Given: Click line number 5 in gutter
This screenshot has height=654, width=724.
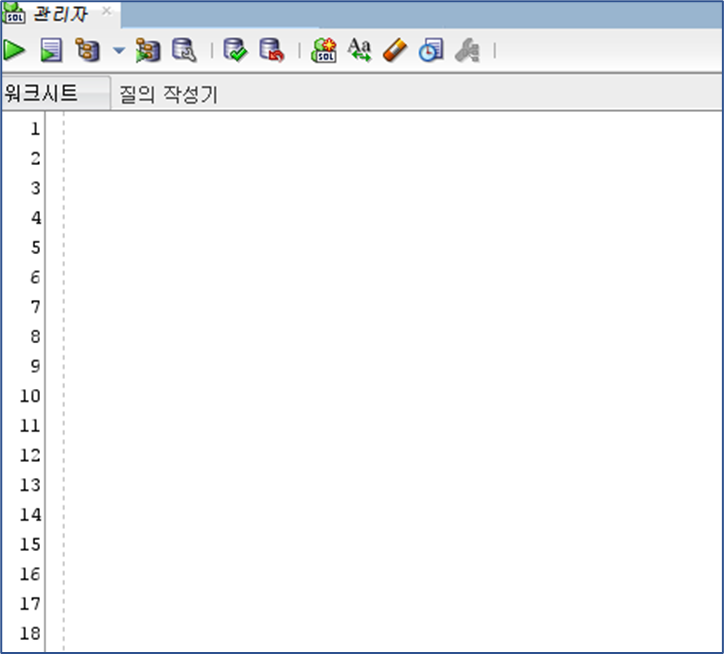Looking at the screenshot, I should 36,247.
